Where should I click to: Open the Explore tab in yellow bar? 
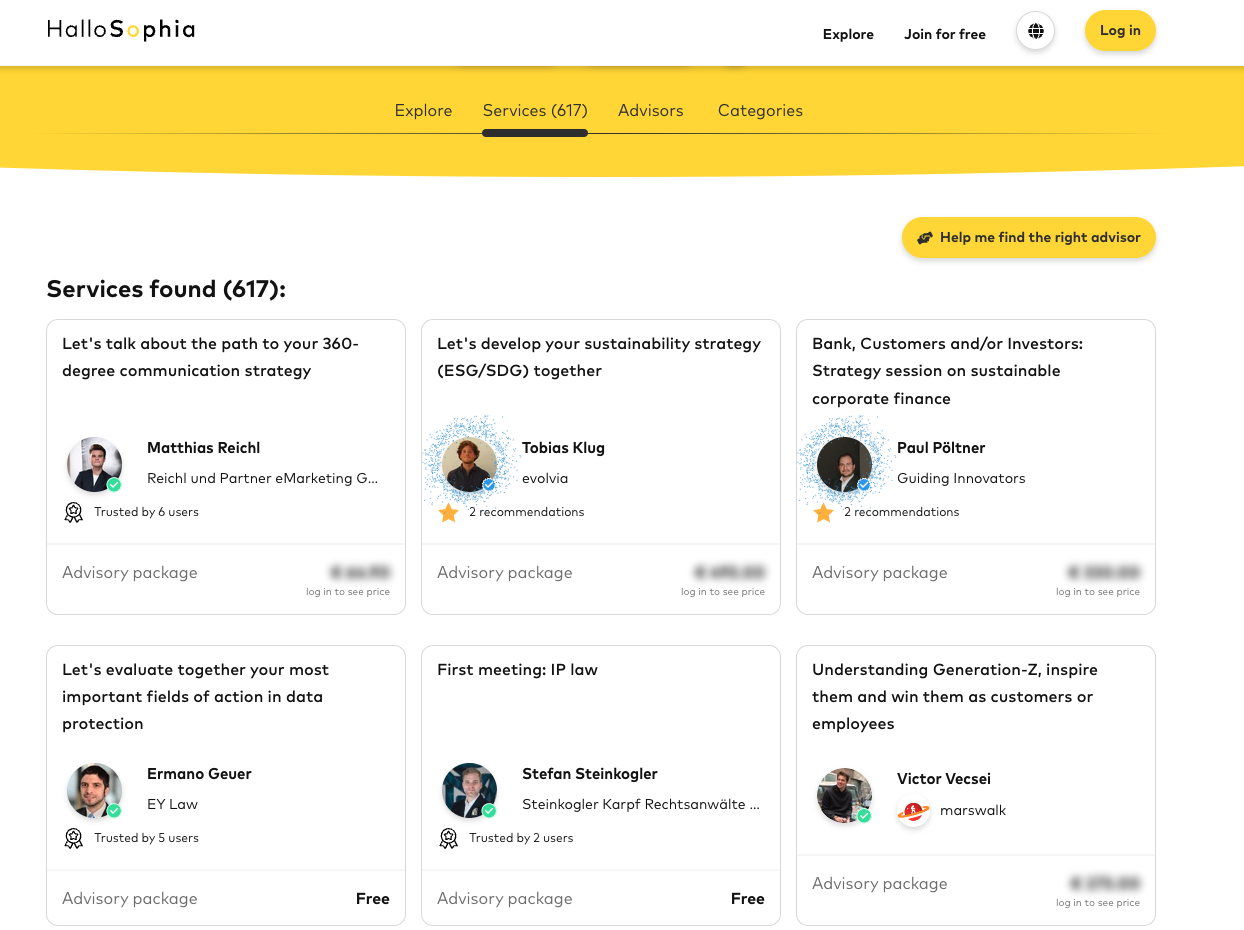click(423, 111)
